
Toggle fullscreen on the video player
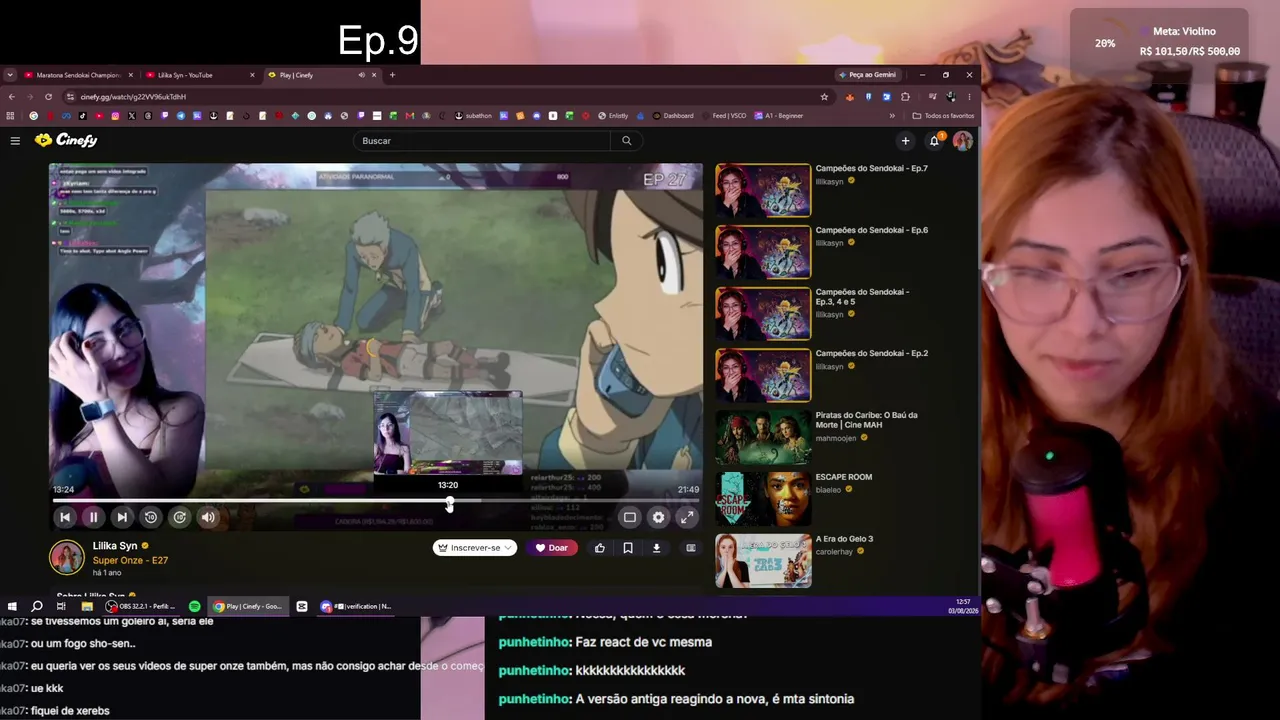tap(687, 517)
